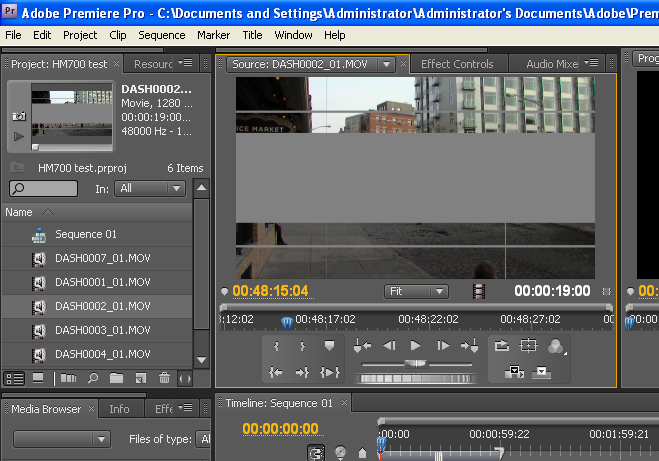659x461 pixels.
Task: Step forward one frame in Source monitor
Action: [443, 345]
